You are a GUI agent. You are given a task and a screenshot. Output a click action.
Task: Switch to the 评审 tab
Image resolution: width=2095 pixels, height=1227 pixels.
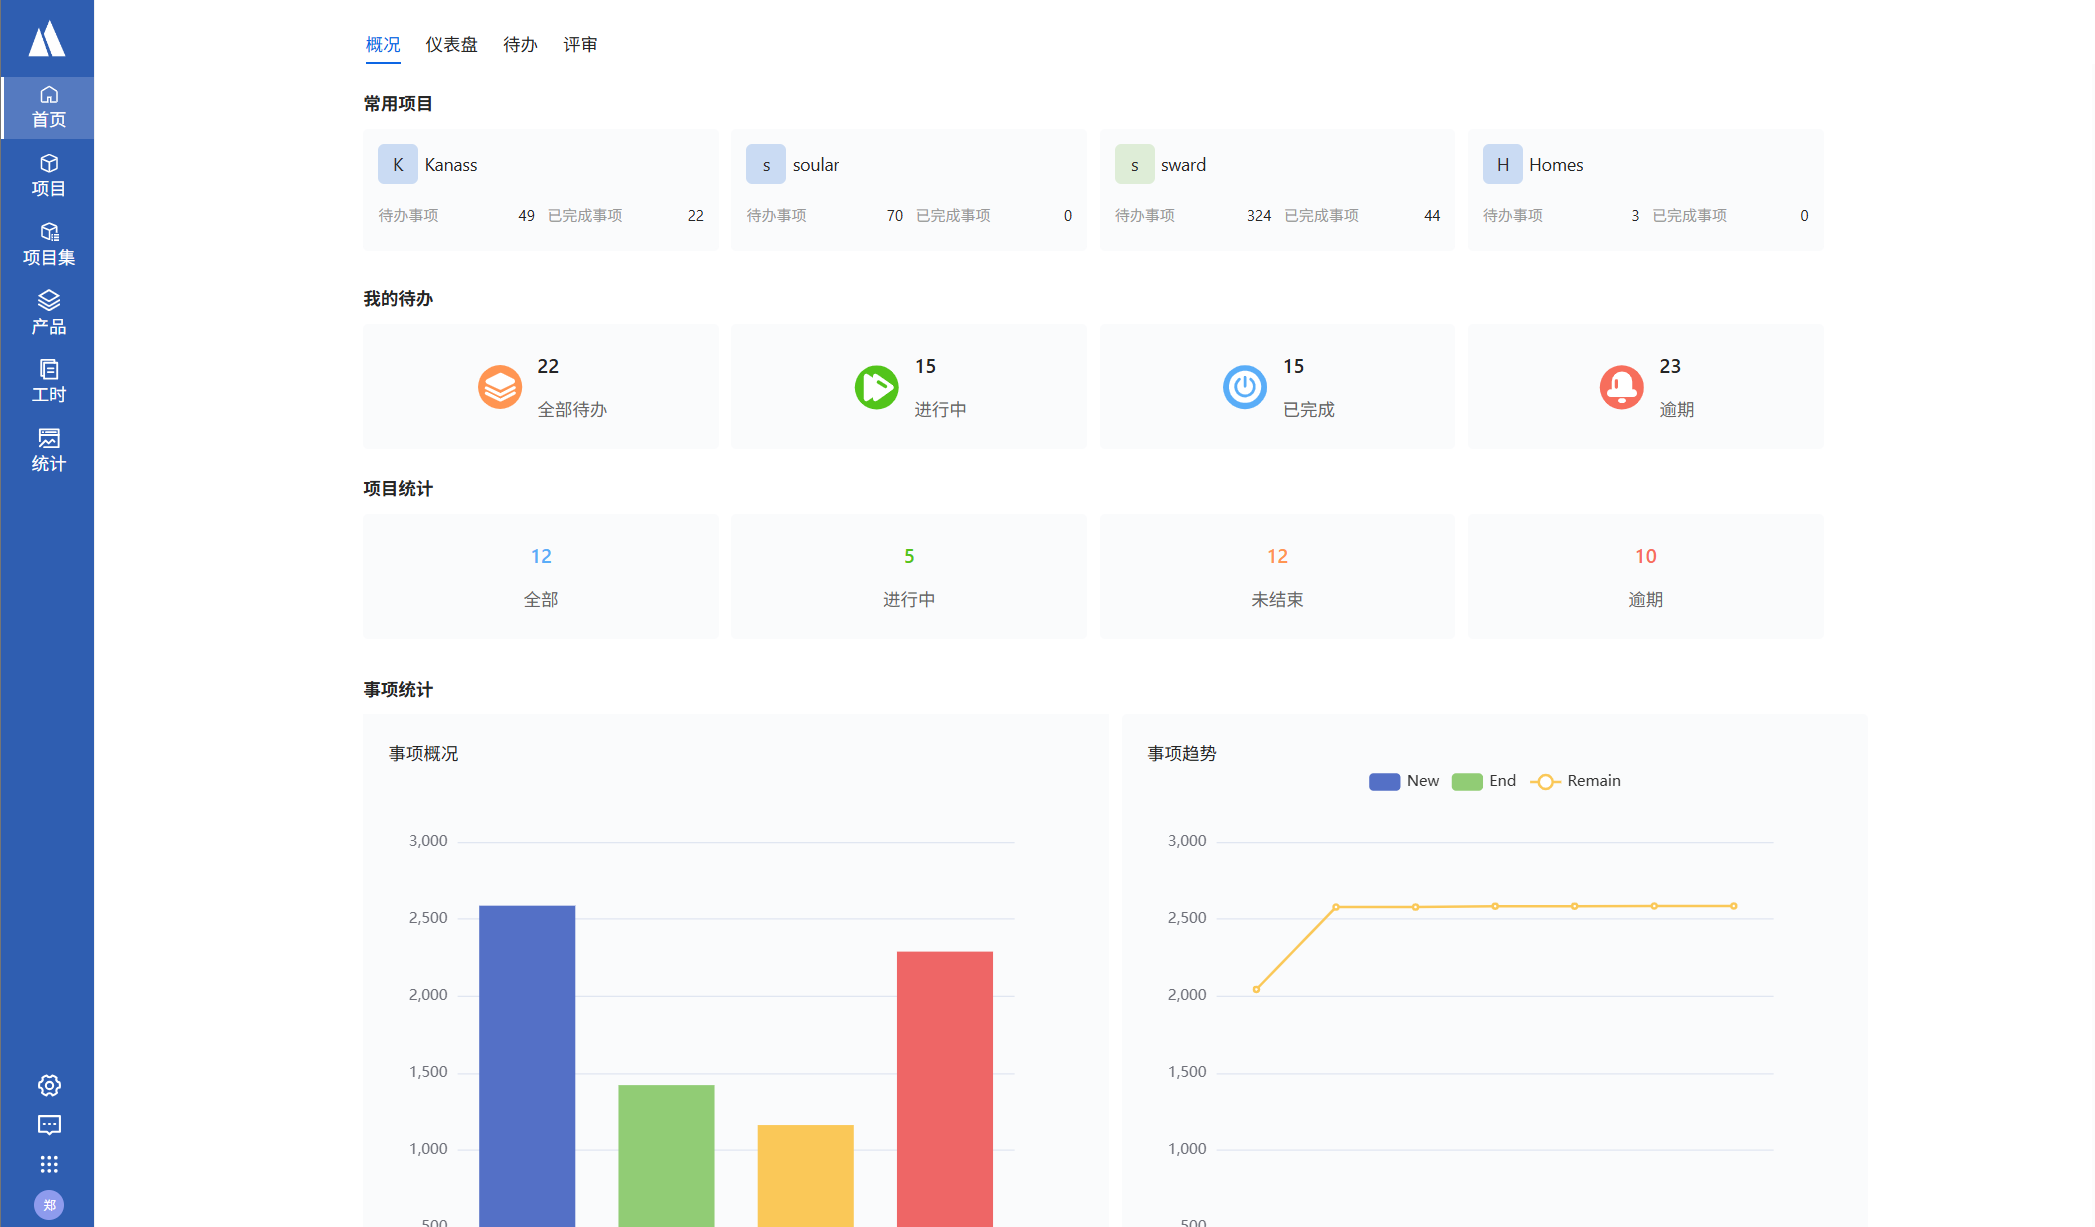[x=580, y=45]
